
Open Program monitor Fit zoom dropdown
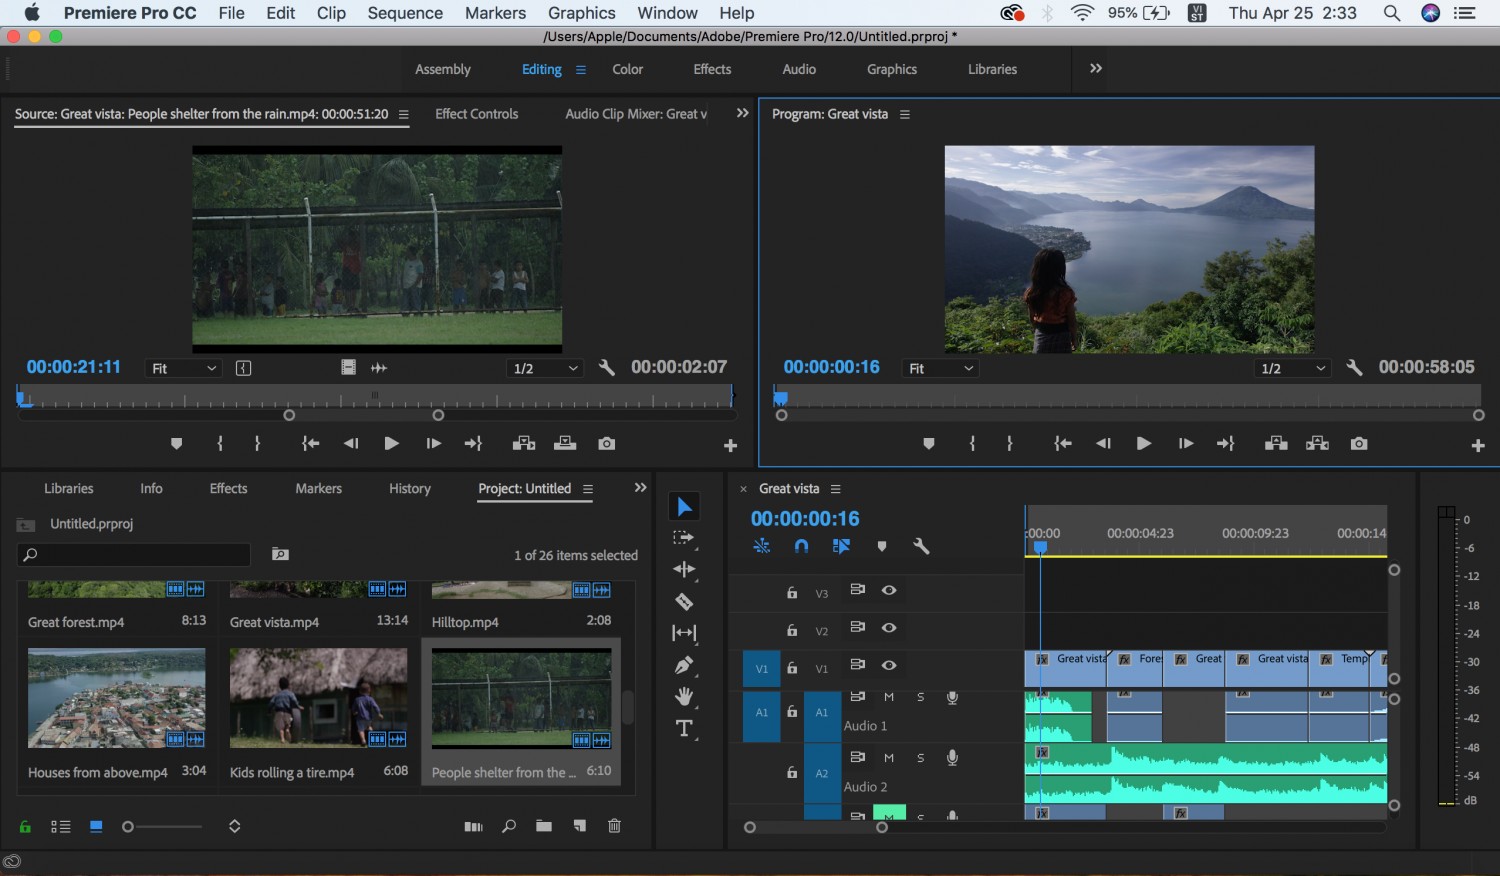click(939, 368)
